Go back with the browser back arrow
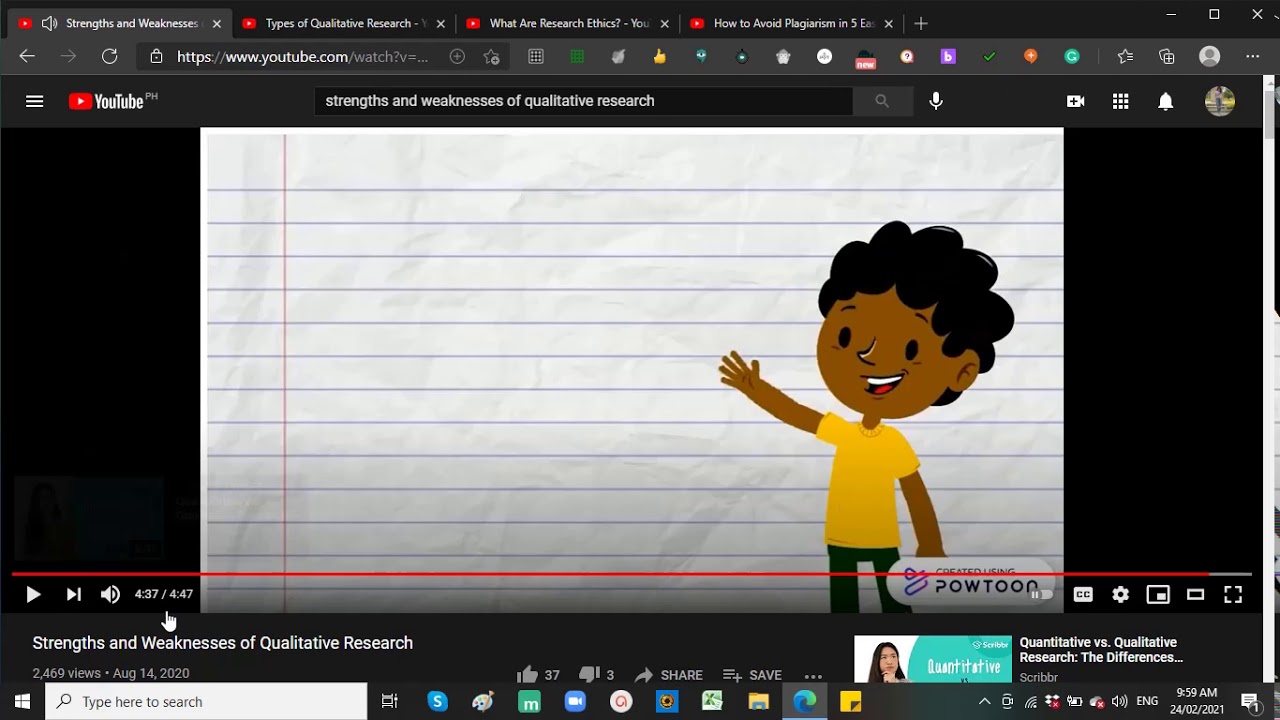 (x=27, y=57)
